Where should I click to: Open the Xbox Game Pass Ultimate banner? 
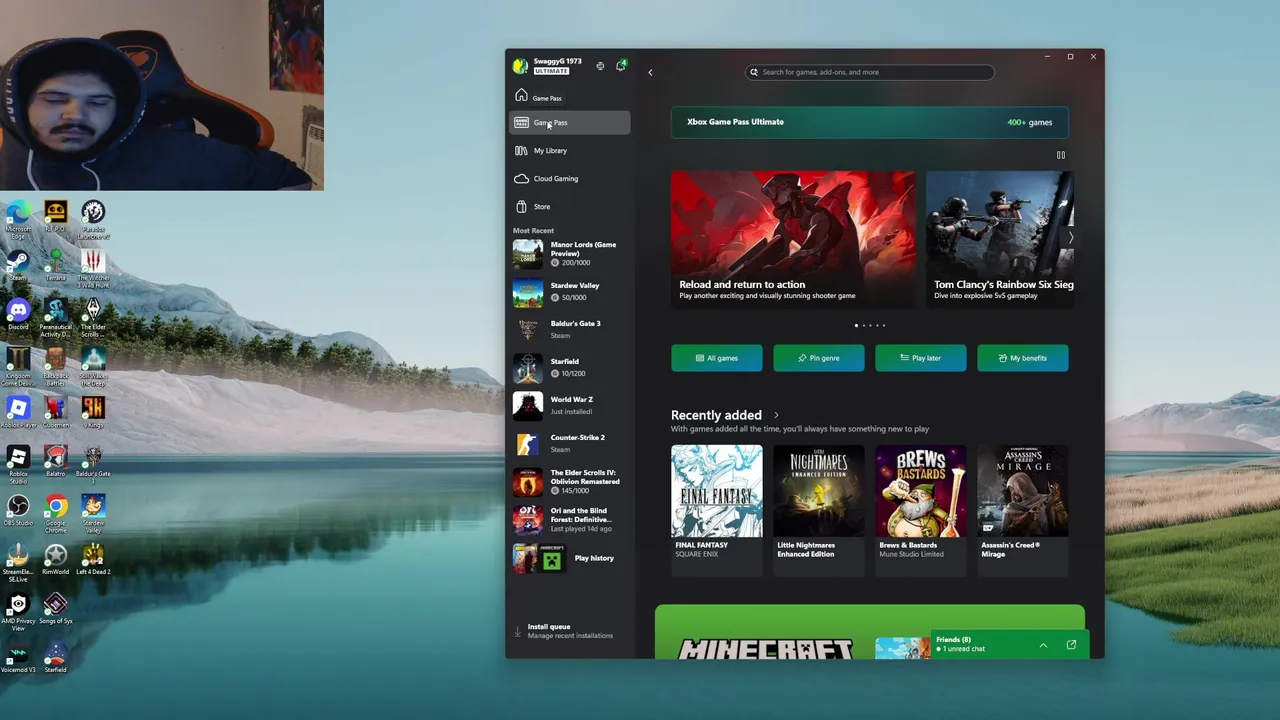tap(870, 122)
